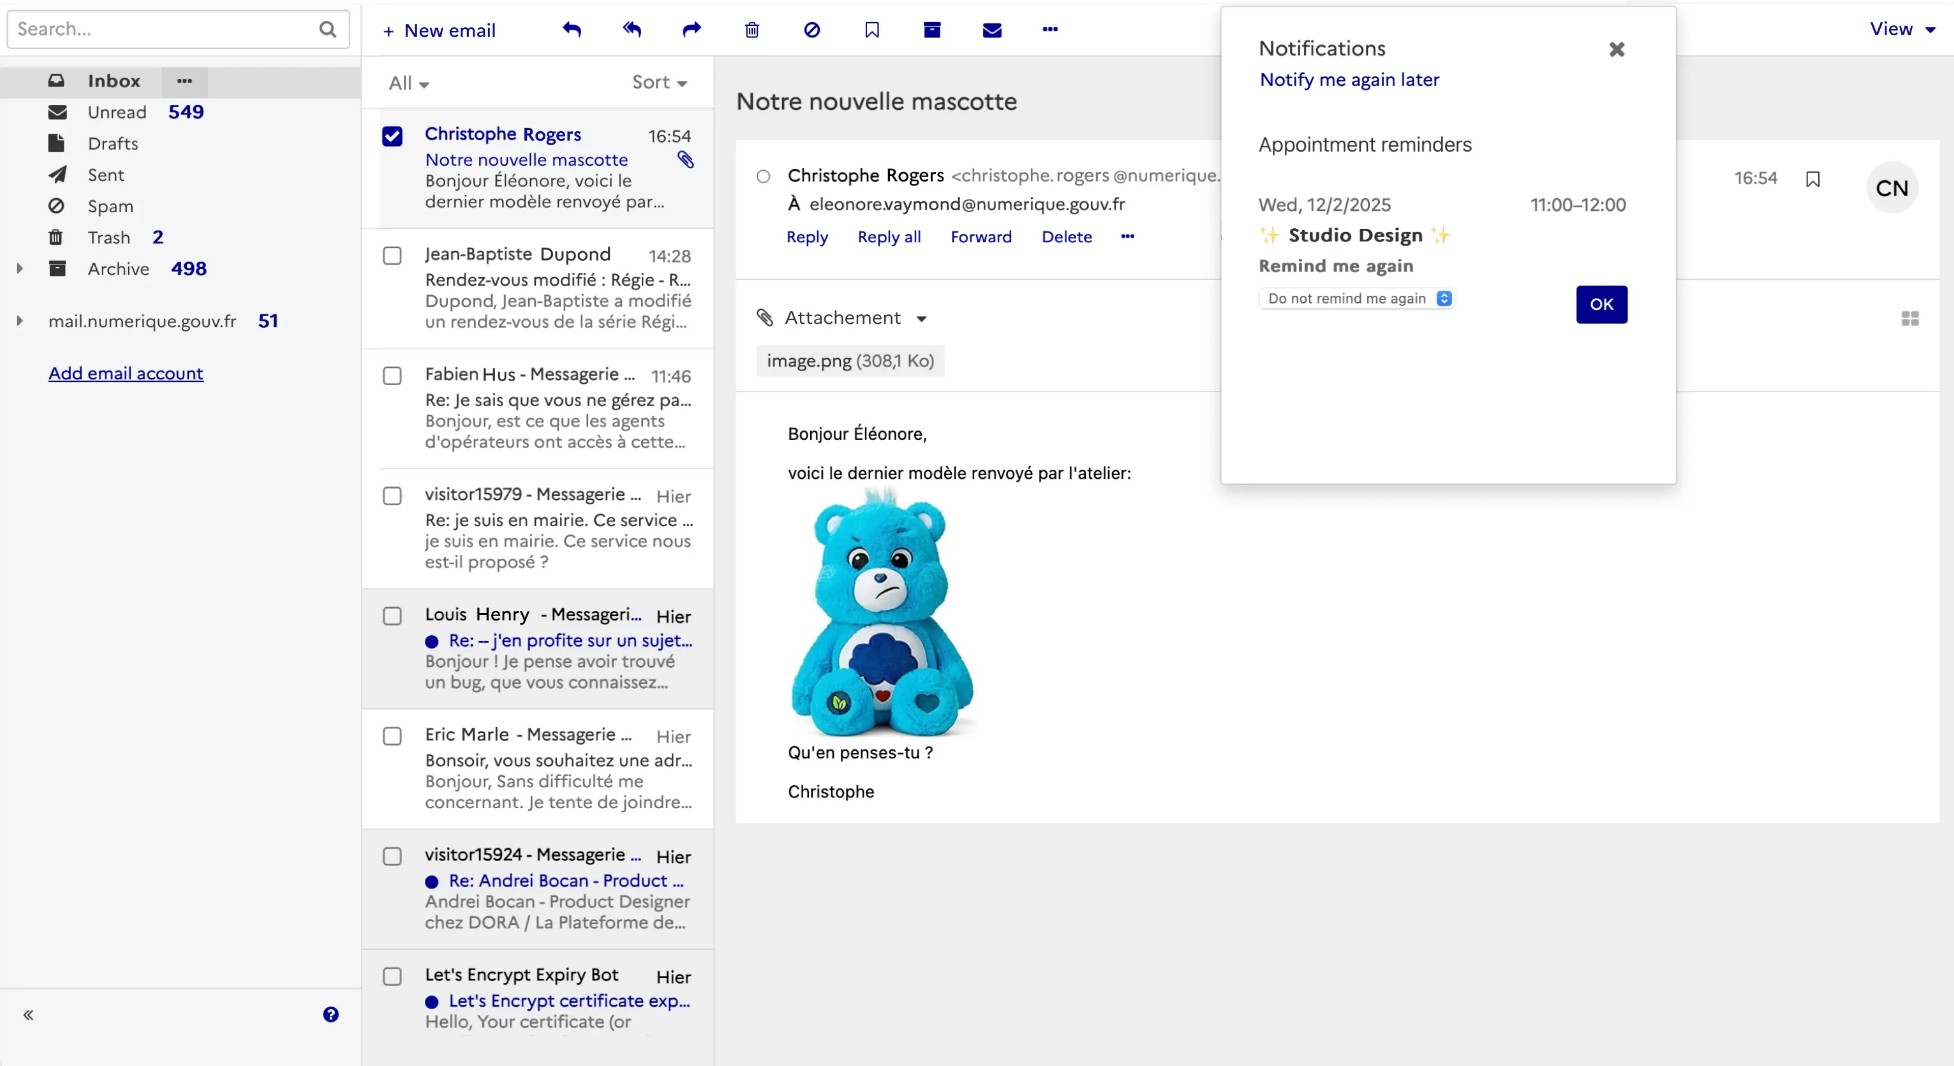Viewport: 1954px width, 1066px height.
Task: Click the attachment grid view icon
Action: (1910, 319)
